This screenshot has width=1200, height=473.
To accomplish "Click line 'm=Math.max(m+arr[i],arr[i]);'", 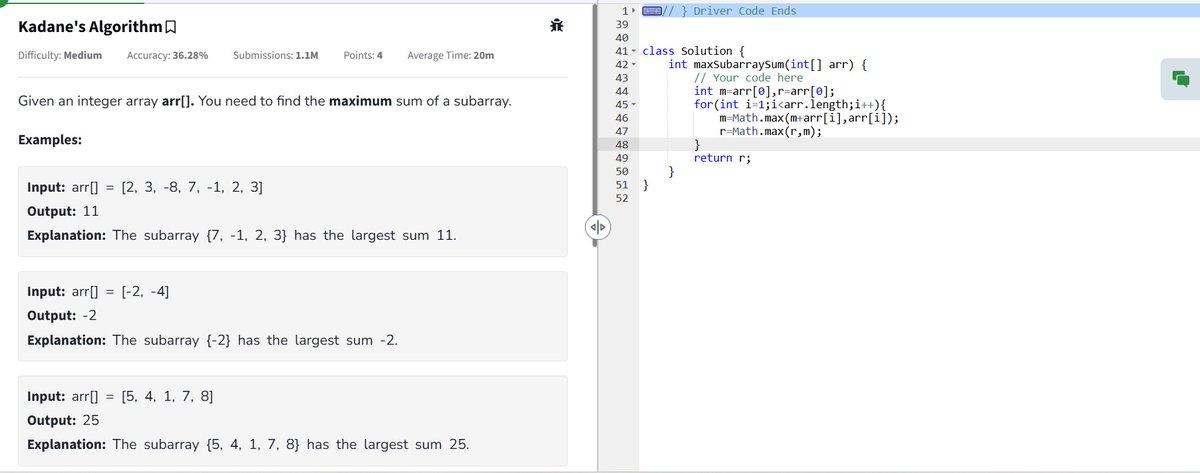I will 808,118.
